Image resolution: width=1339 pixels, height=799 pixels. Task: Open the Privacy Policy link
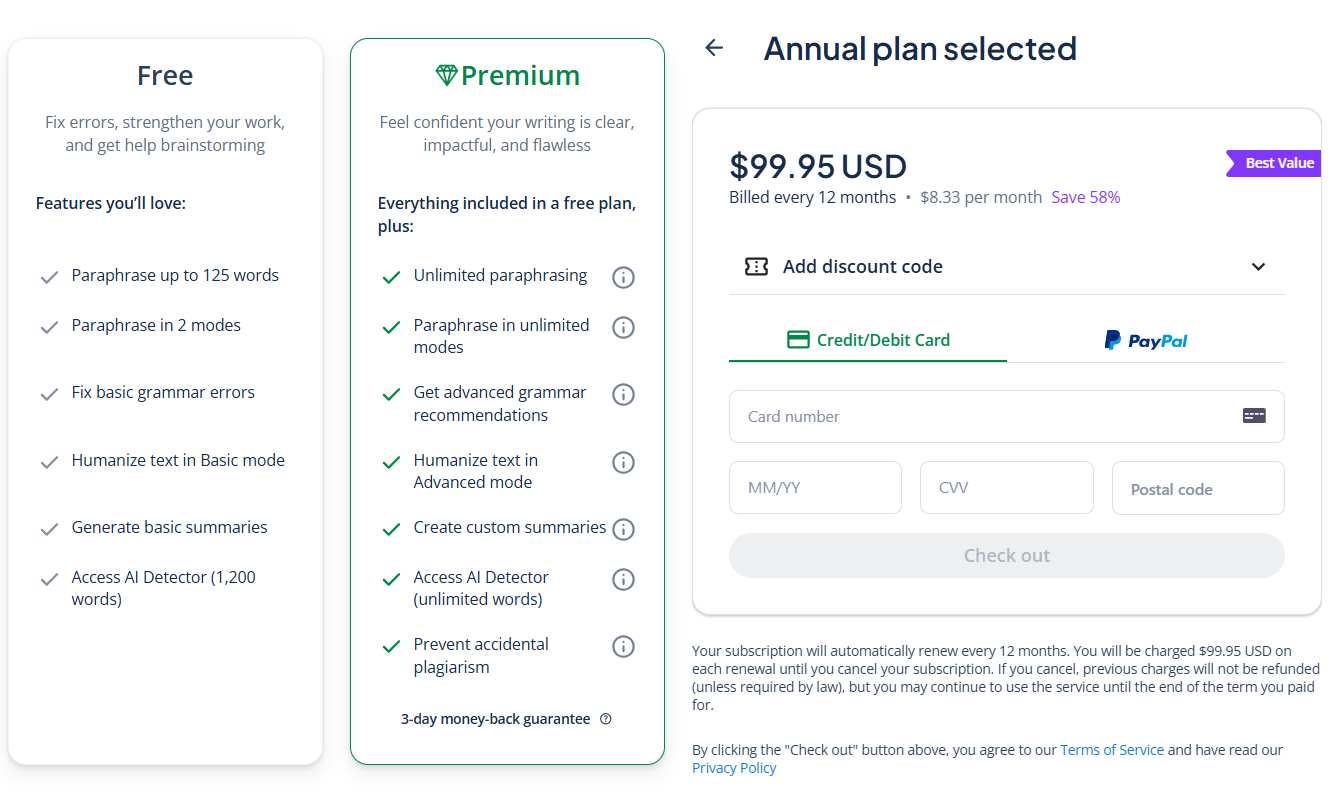[734, 768]
